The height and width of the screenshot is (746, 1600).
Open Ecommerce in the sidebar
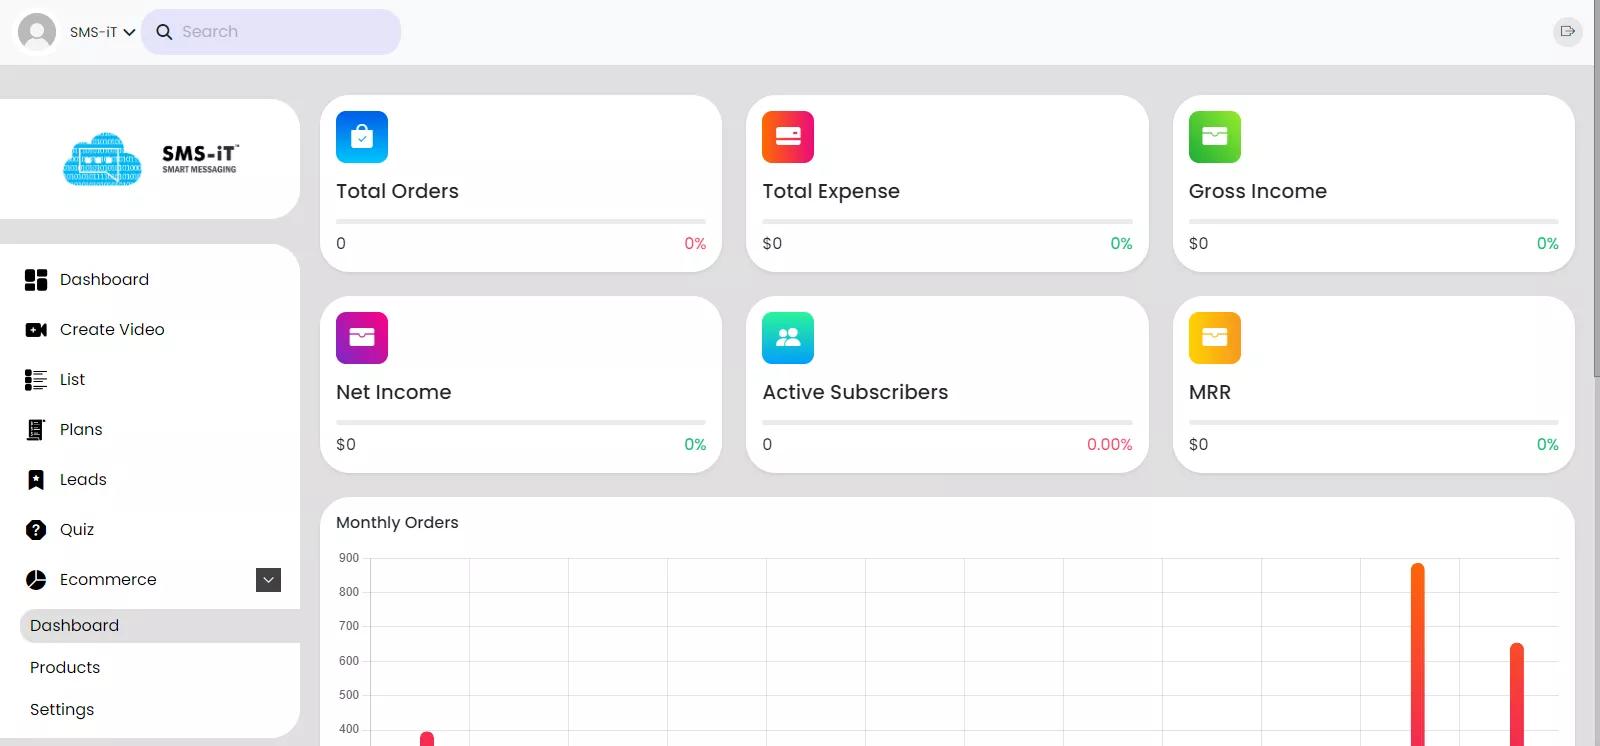tap(108, 580)
